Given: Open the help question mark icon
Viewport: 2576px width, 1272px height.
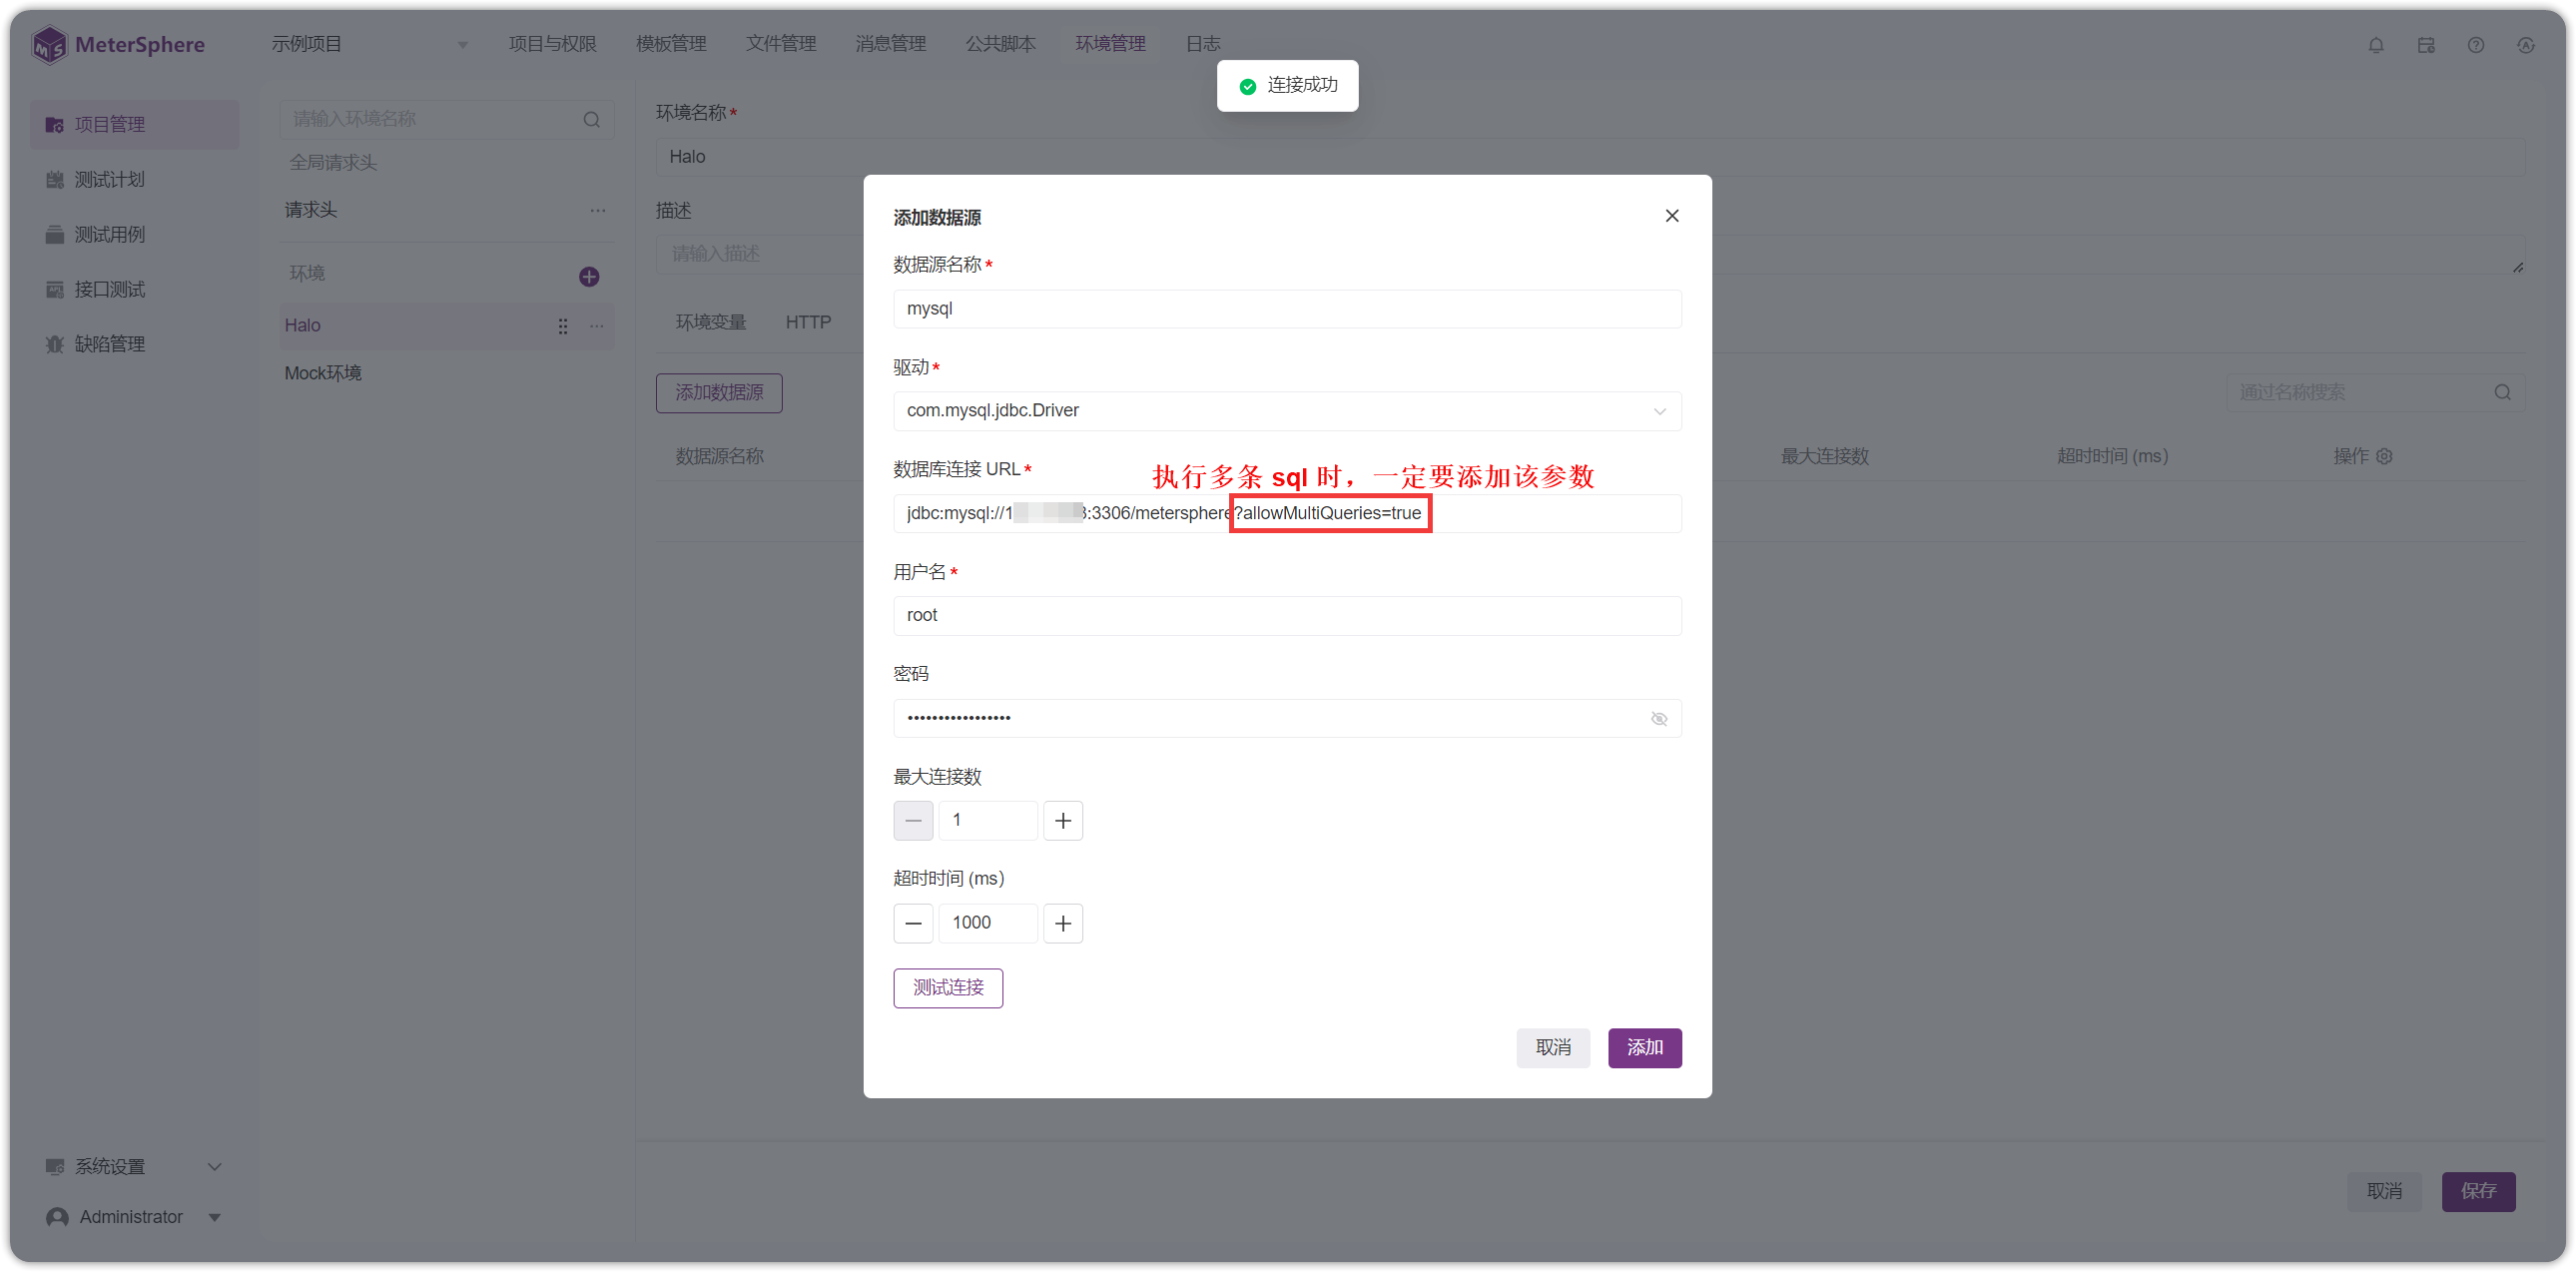Looking at the screenshot, I should coord(2476,45).
